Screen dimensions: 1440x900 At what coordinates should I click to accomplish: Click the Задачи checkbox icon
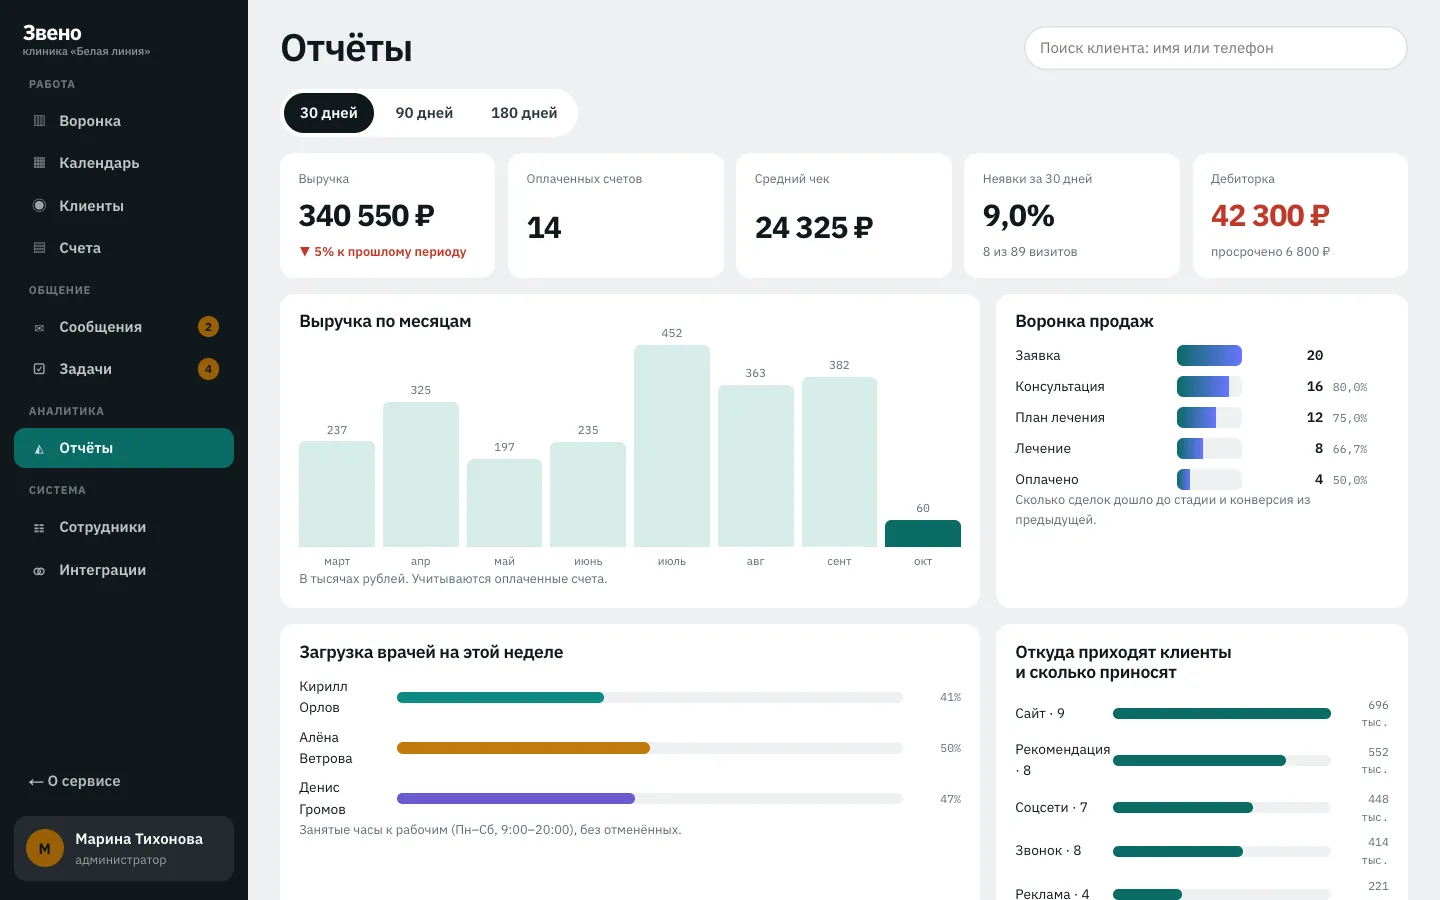coord(39,369)
